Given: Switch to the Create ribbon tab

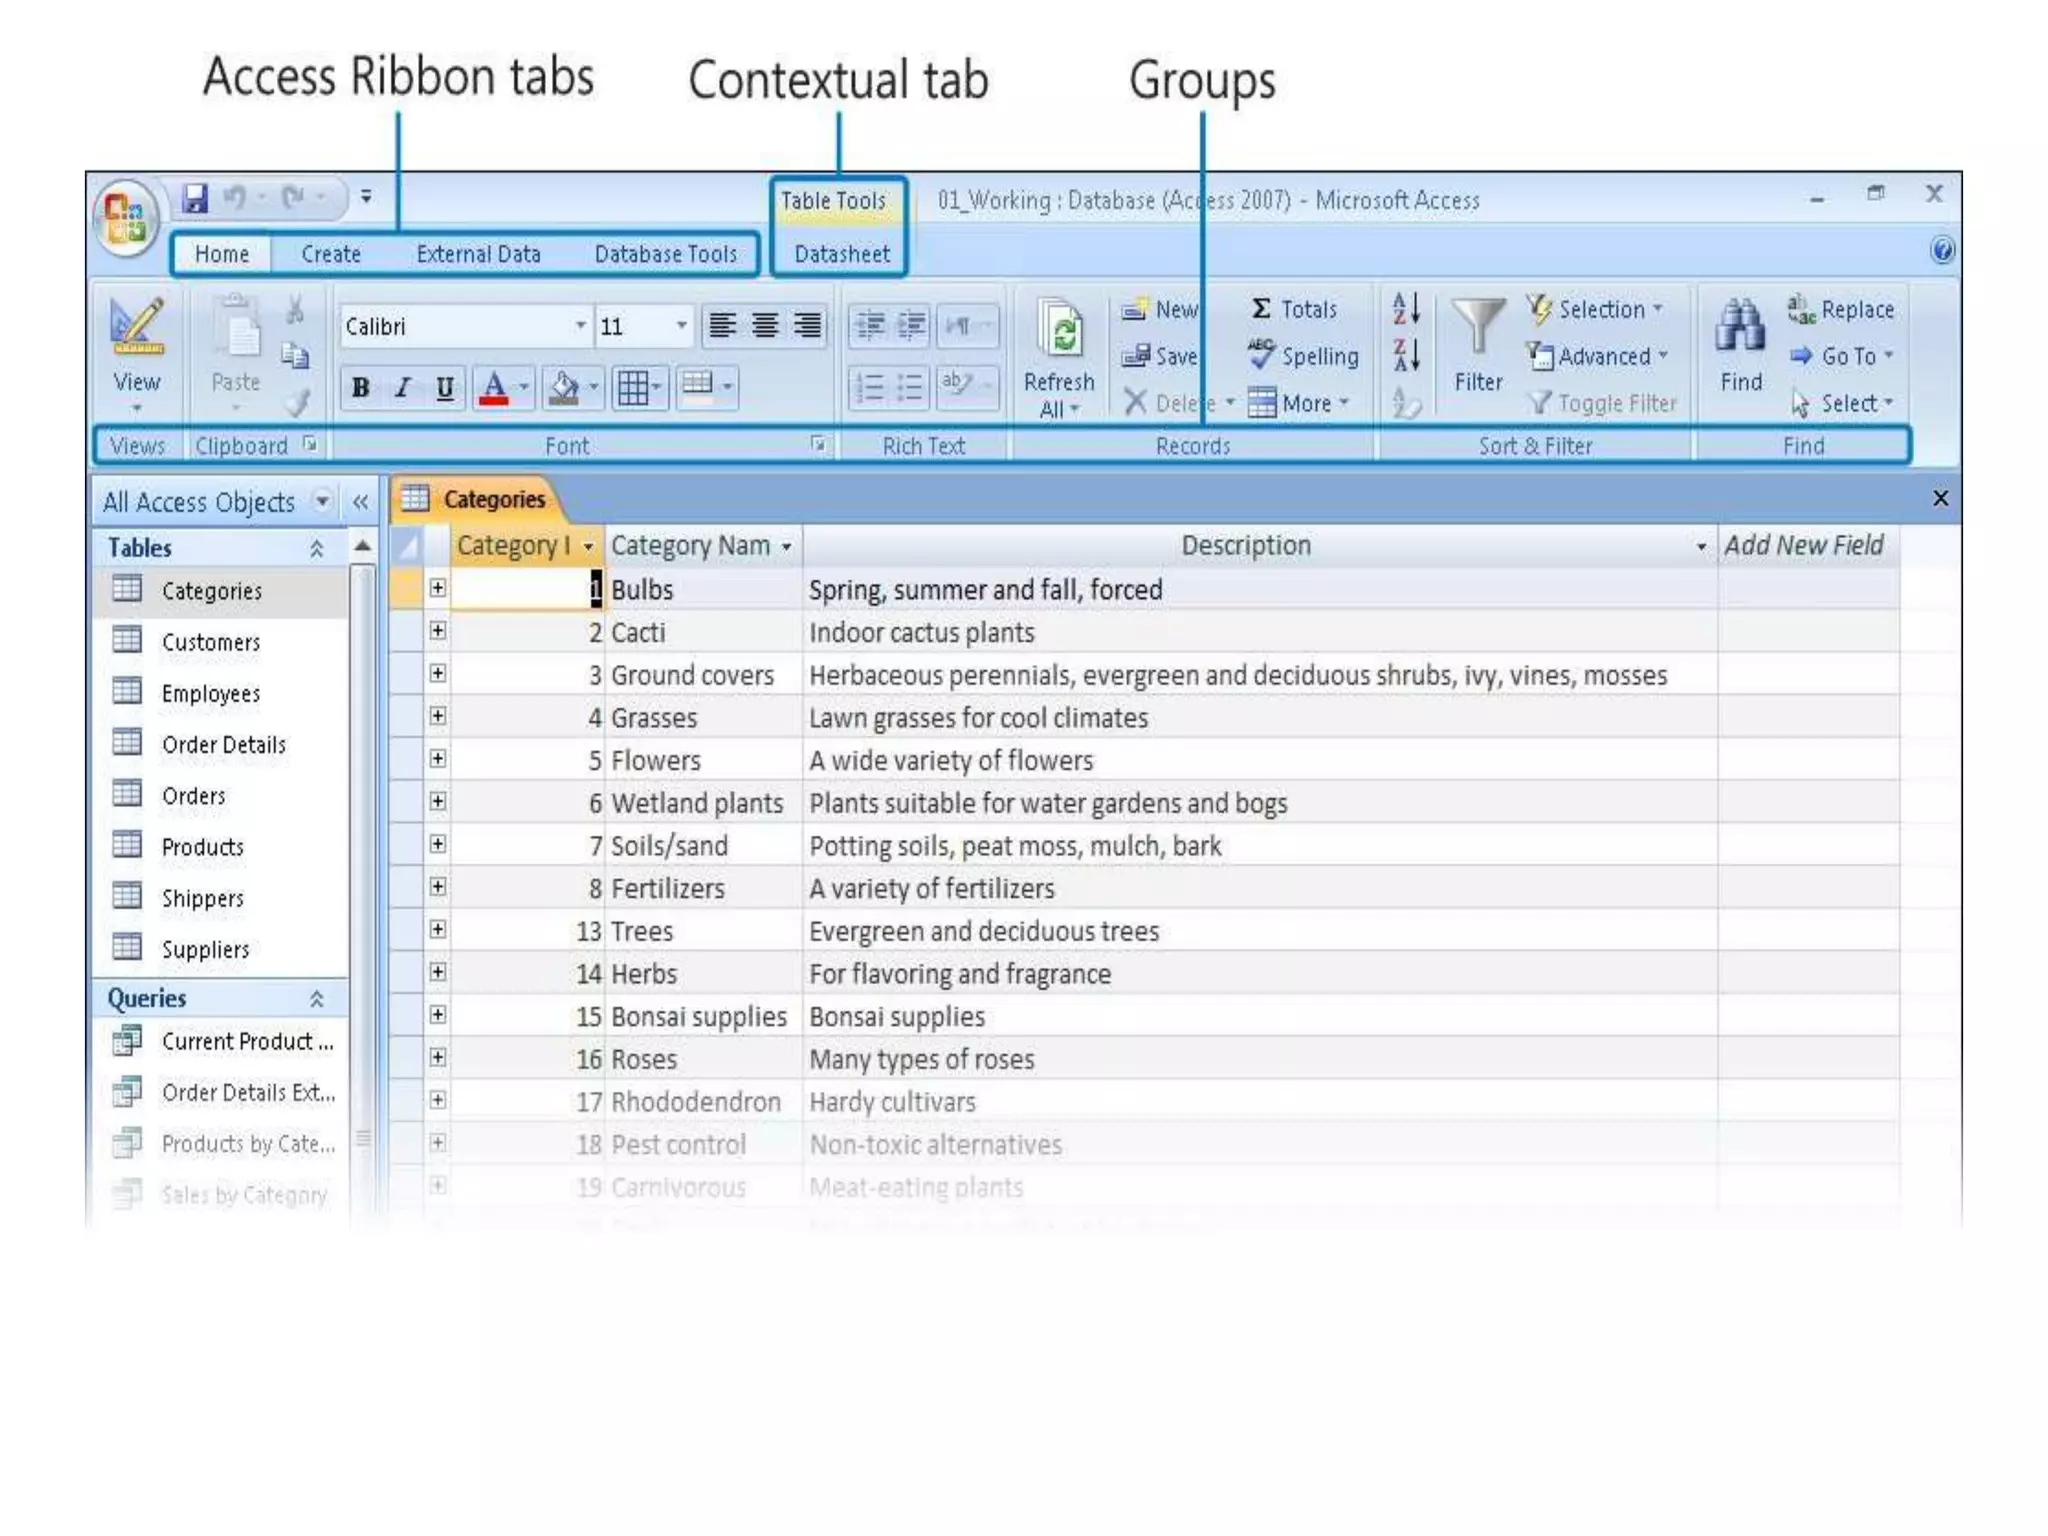Looking at the screenshot, I should (331, 254).
